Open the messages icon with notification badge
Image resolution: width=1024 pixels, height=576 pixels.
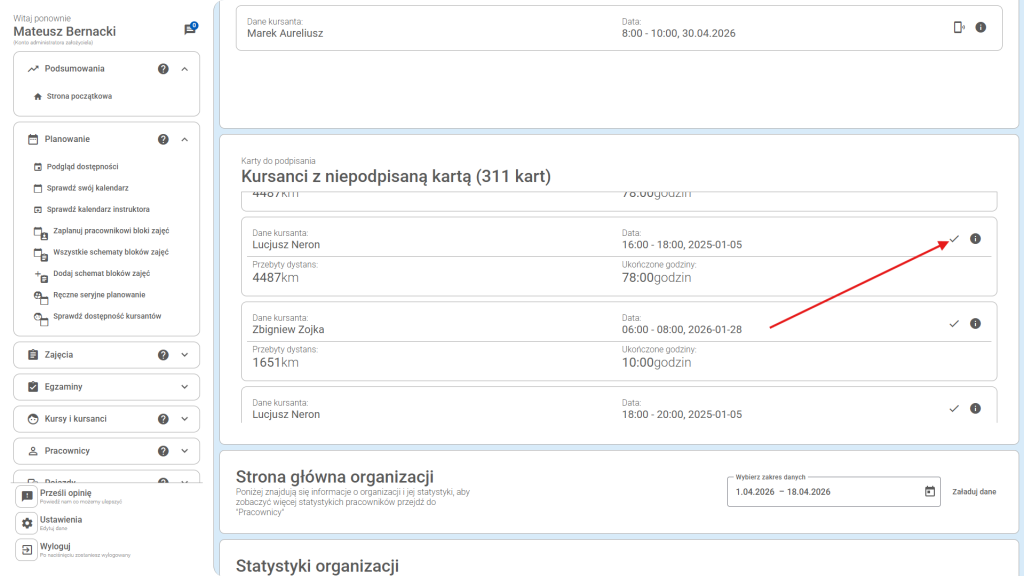[190, 29]
